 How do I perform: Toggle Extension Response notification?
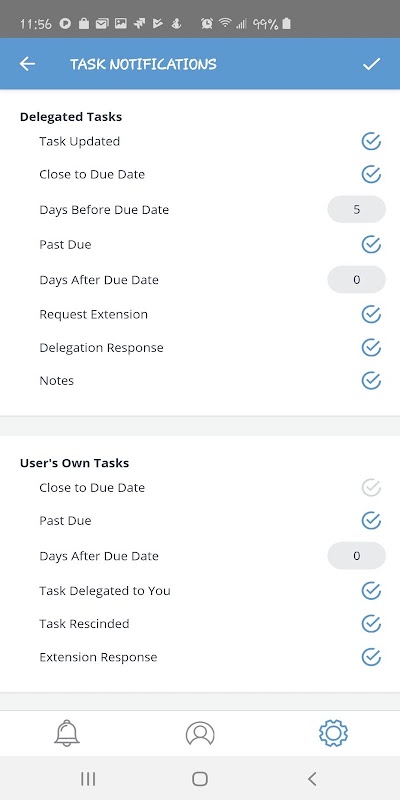[x=371, y=657]
